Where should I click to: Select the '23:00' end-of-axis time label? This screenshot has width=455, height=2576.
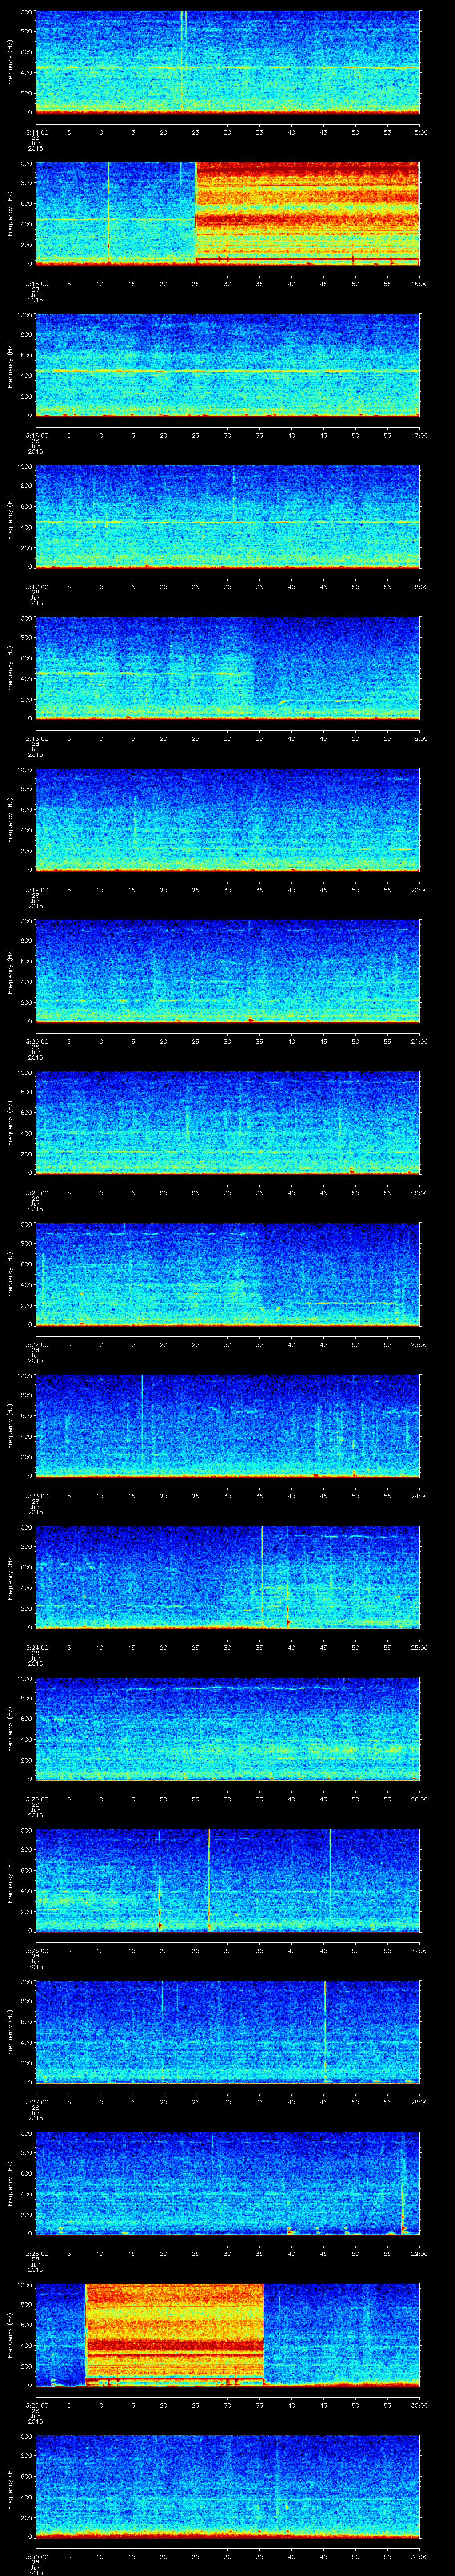click(x=419, y=1344)
